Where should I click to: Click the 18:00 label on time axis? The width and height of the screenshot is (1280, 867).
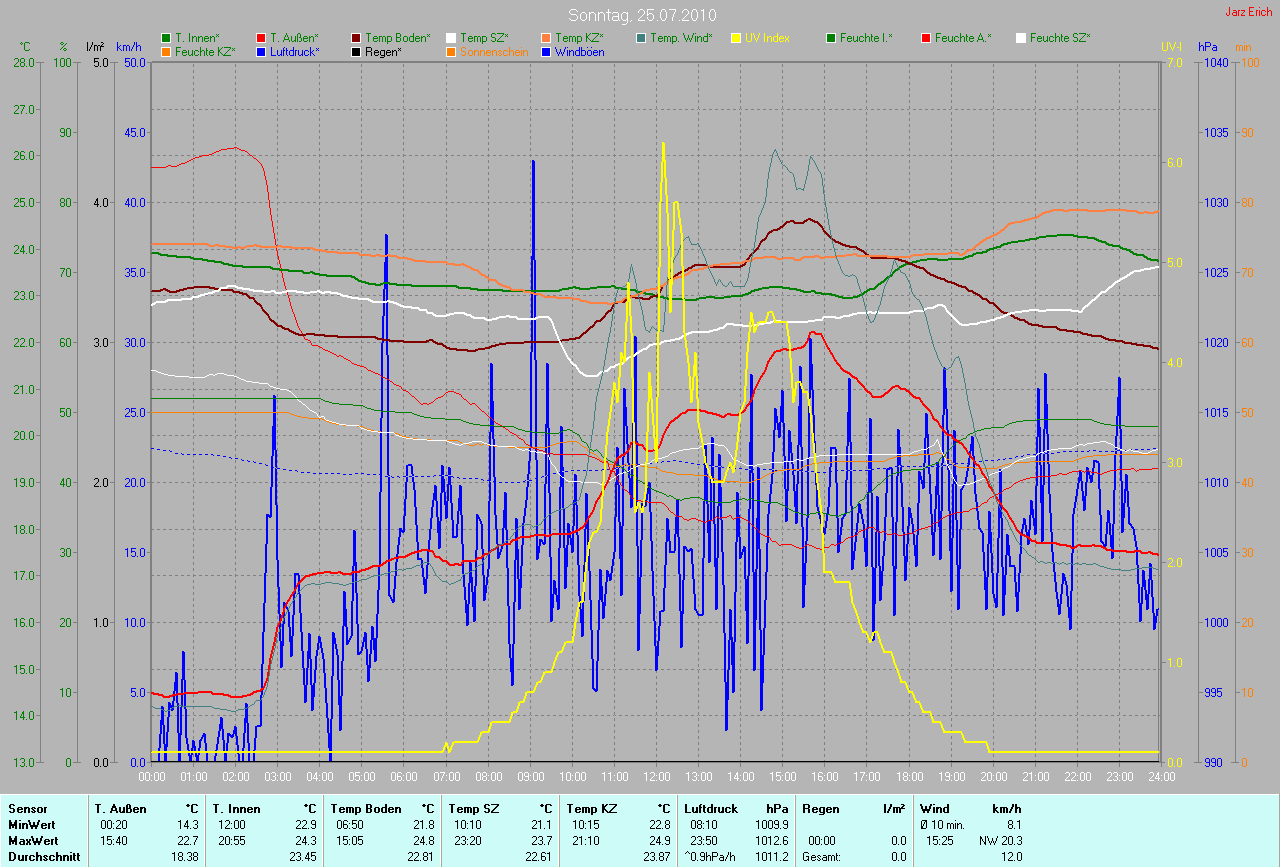click(x=908, y=777)
